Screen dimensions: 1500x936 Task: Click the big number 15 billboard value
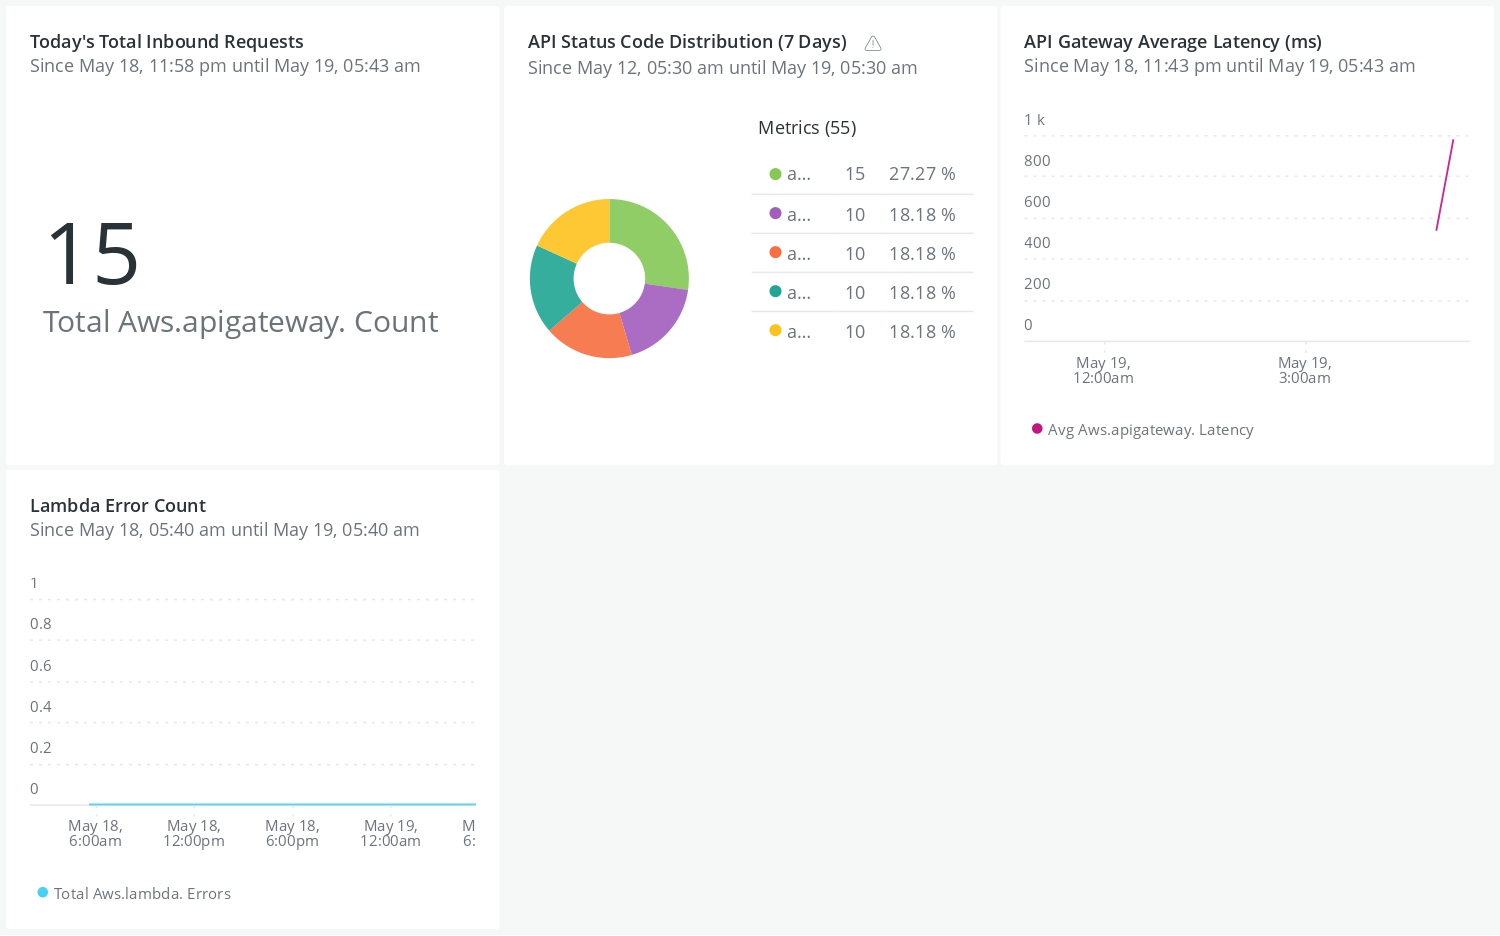coord(93,254)
